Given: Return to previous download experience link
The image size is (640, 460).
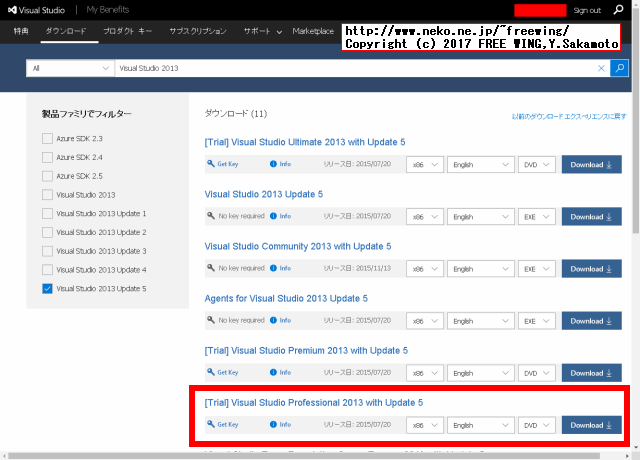Looking at the screenshot, I should [x=569, y=116].
